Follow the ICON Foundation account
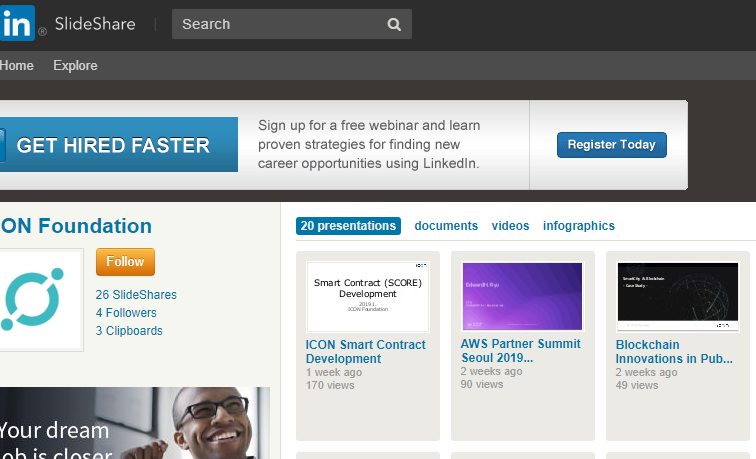Image resolution: width=756 pixels, height=459 pixels. coord(125,262)
